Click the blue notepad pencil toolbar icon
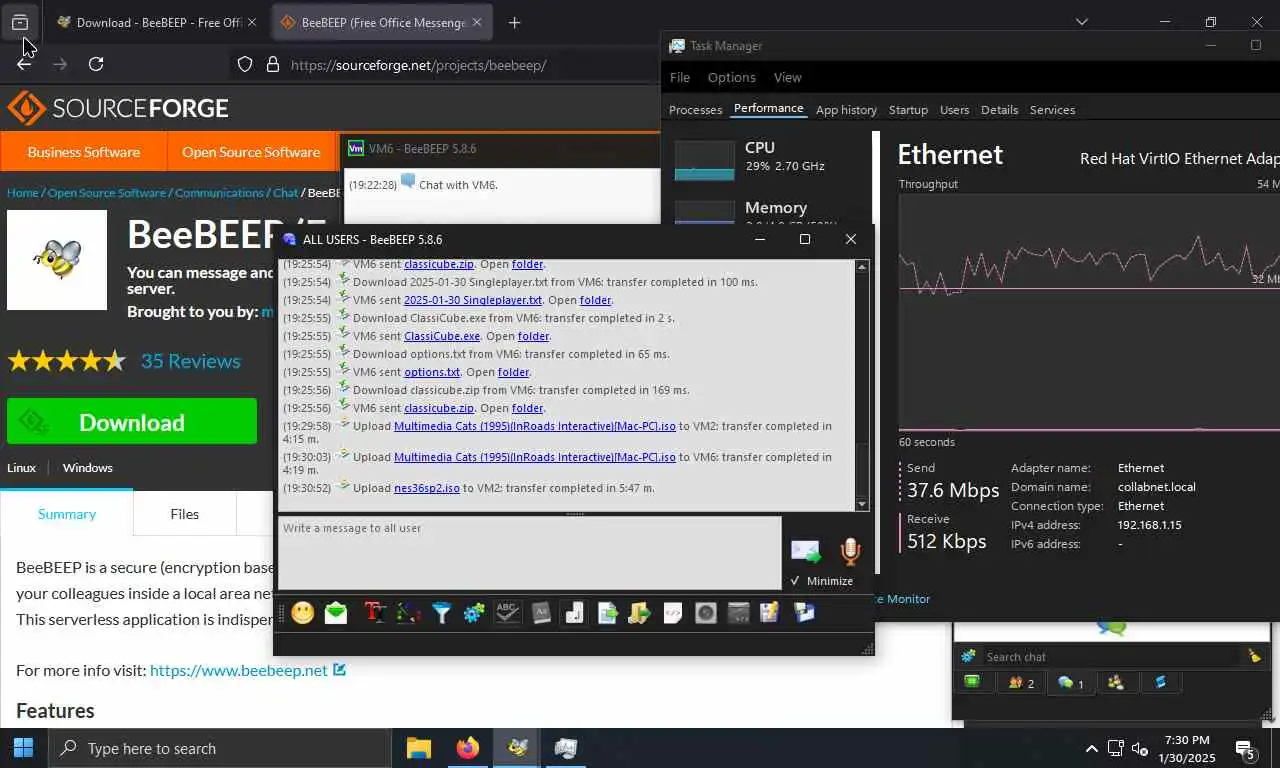The width and height of the screenshot is (1280, 768). tap(769, 613)
